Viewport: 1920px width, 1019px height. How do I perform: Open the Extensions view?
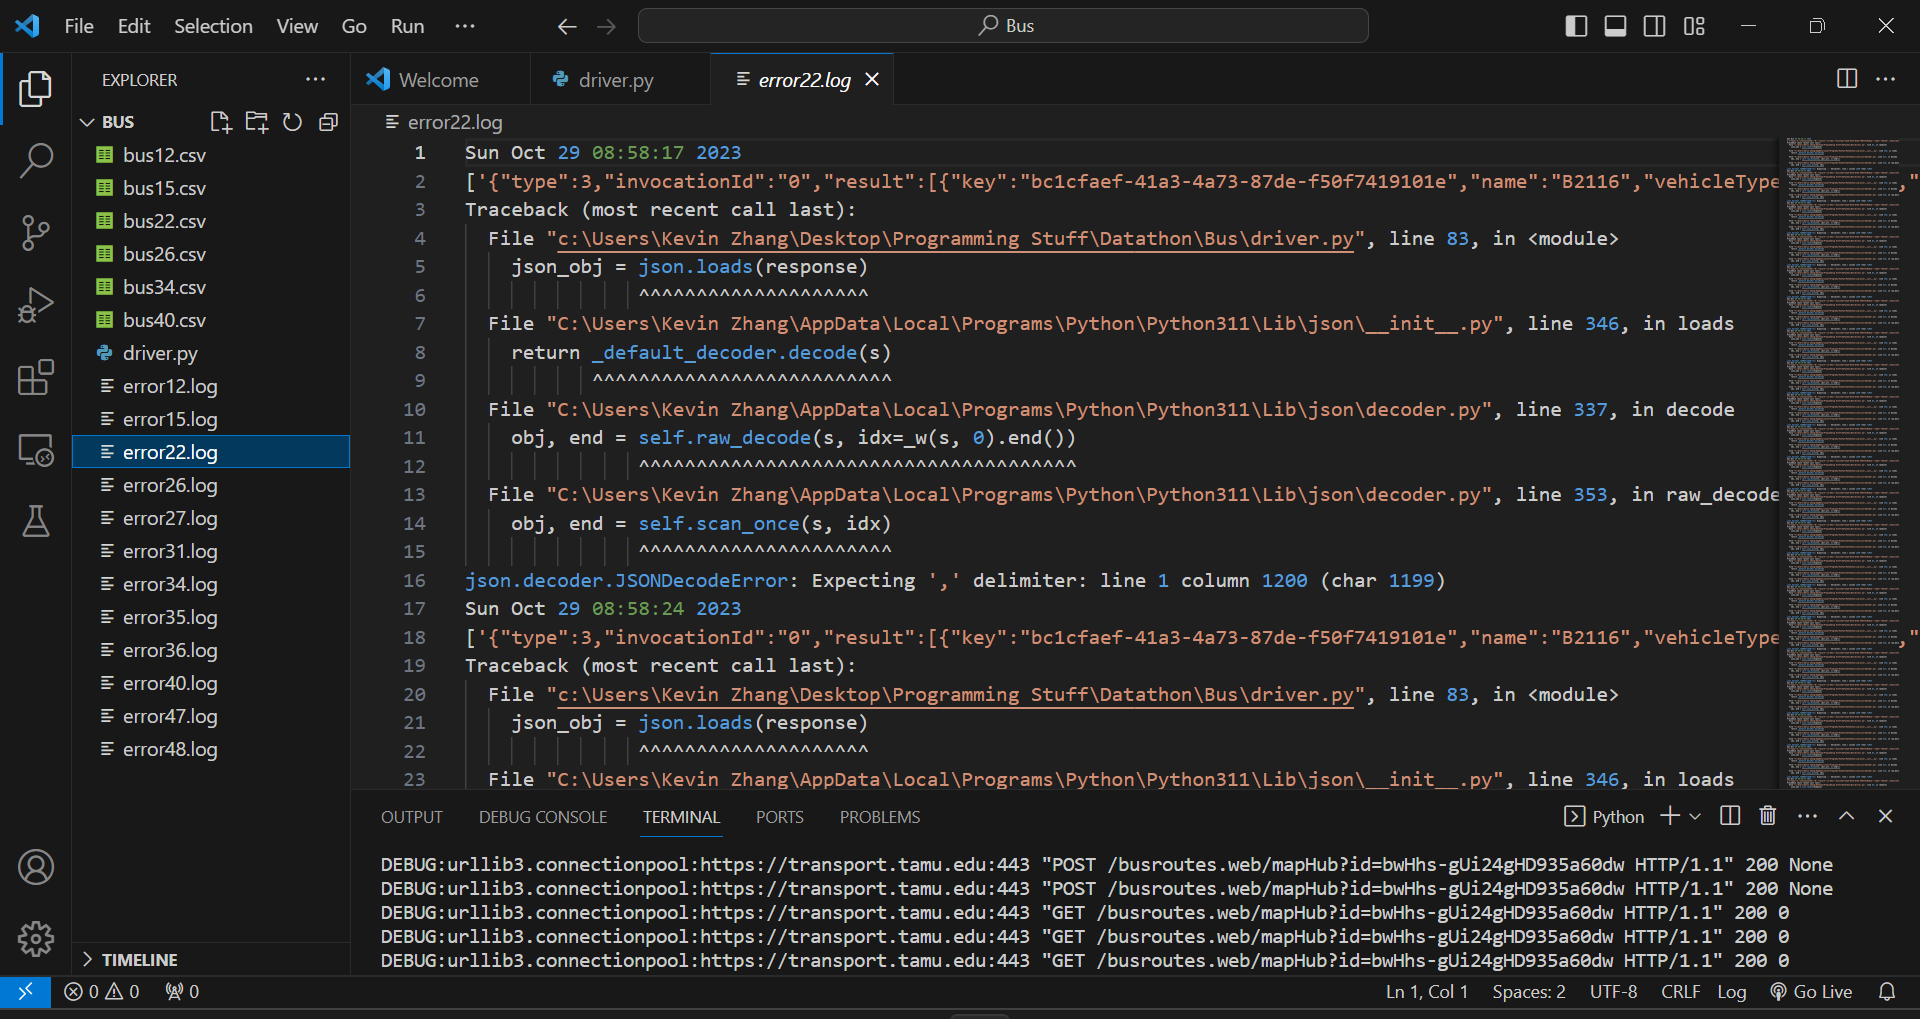36,377
